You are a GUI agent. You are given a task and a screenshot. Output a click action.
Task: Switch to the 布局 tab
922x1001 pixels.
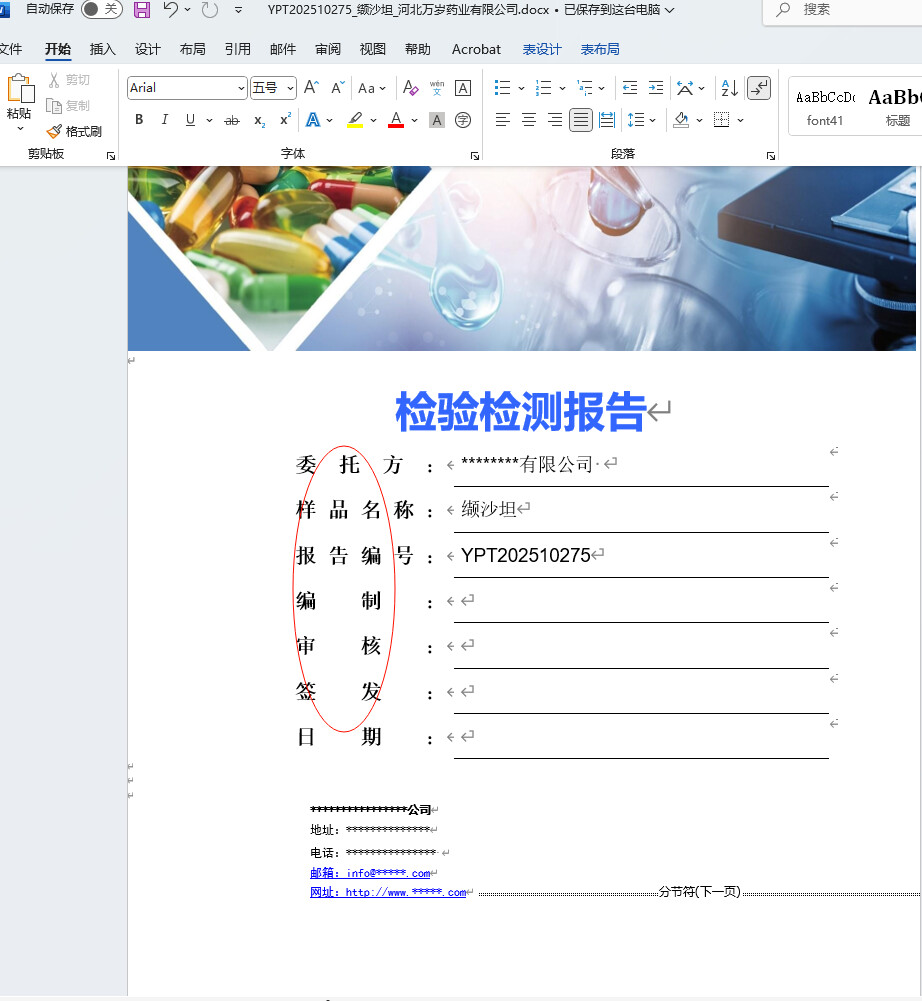click(x=192, y=49)
